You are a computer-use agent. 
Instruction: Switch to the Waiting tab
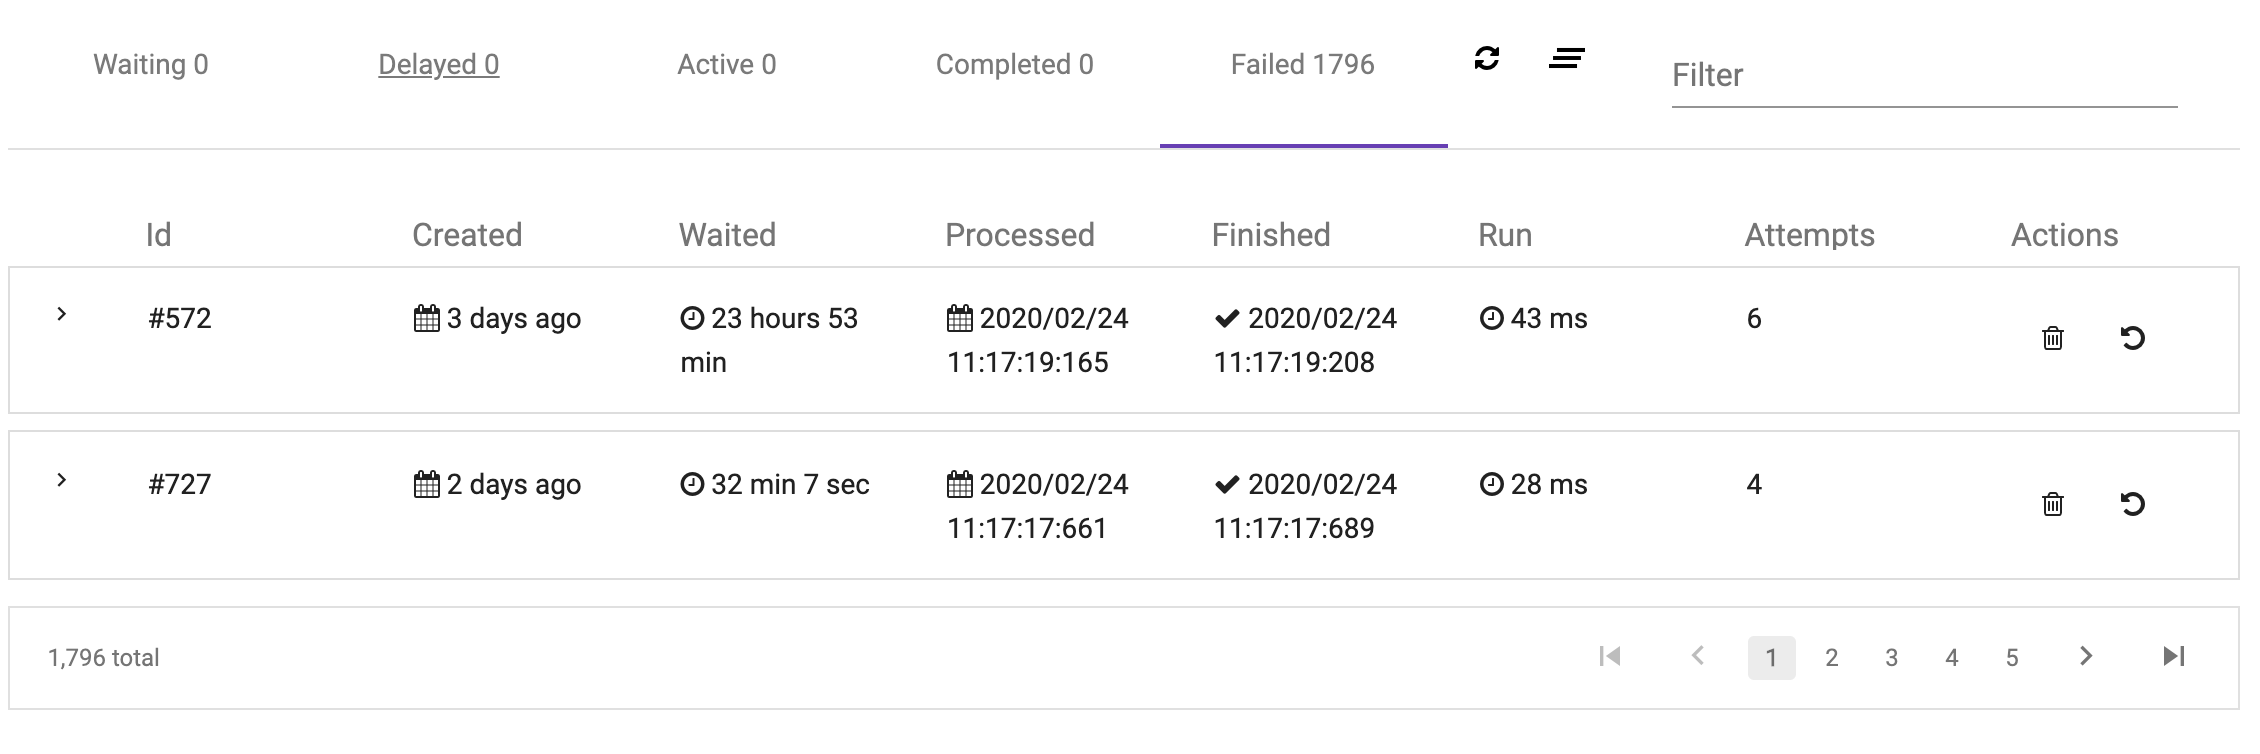point(150,64)
